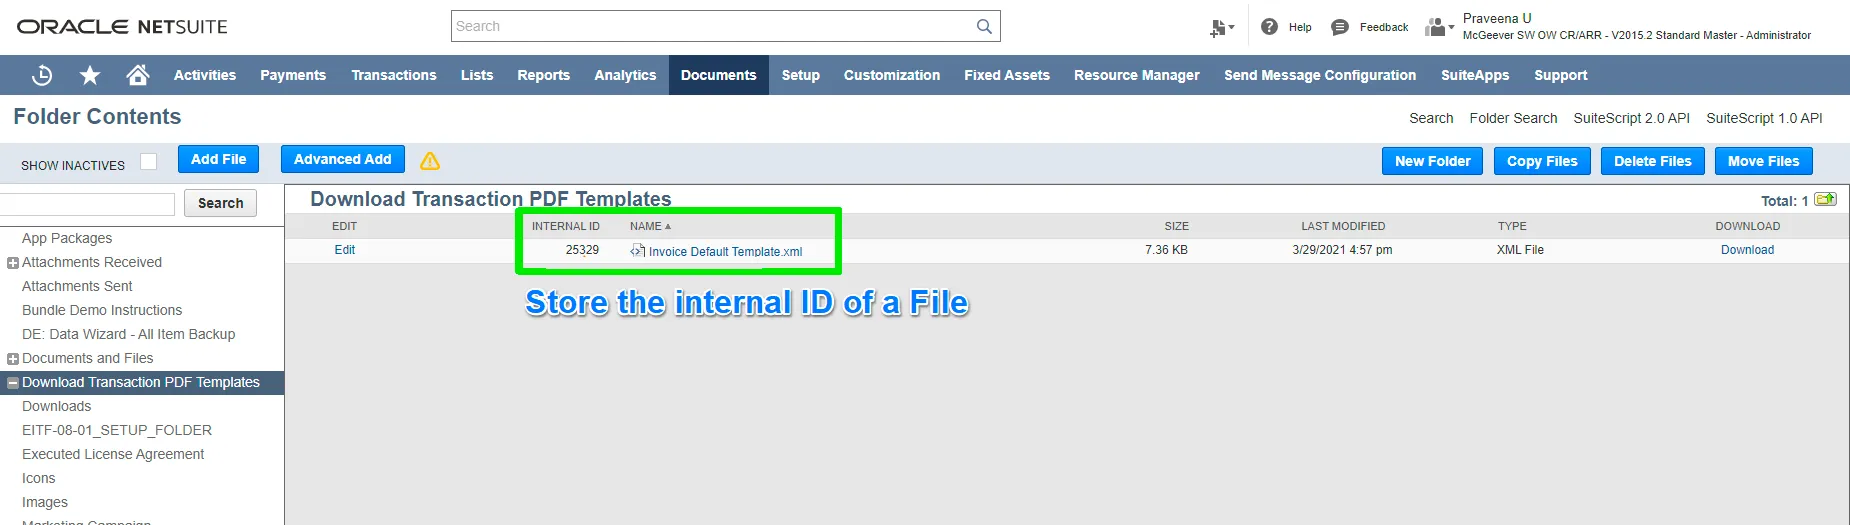Viewport: 1850px width, 525px height.
Task: Open the Resource Manager menu
Action: pos(1137,75)
